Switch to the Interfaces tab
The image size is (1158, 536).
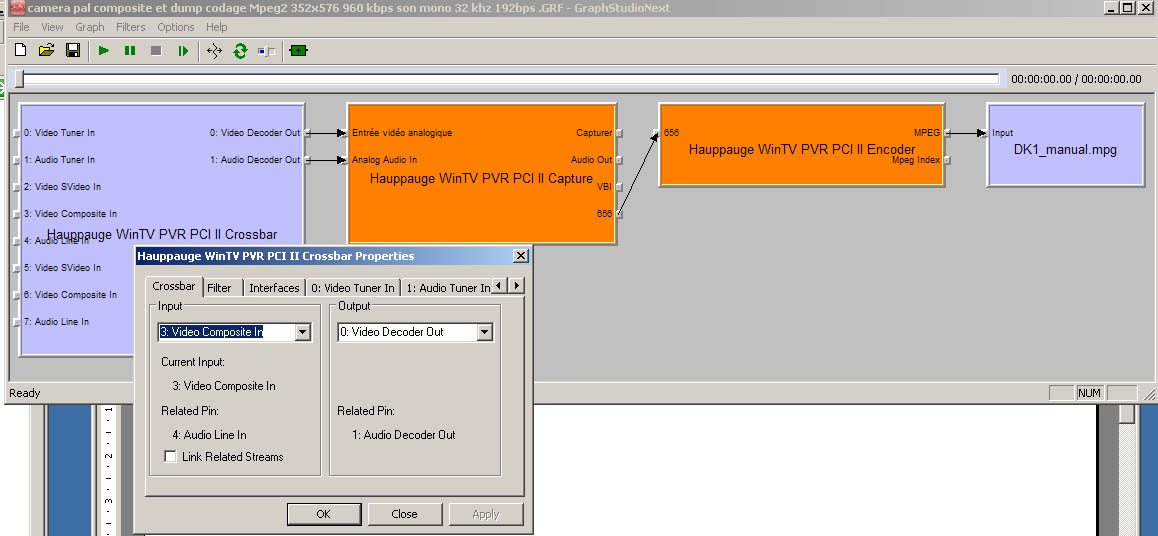pos(274,288)
